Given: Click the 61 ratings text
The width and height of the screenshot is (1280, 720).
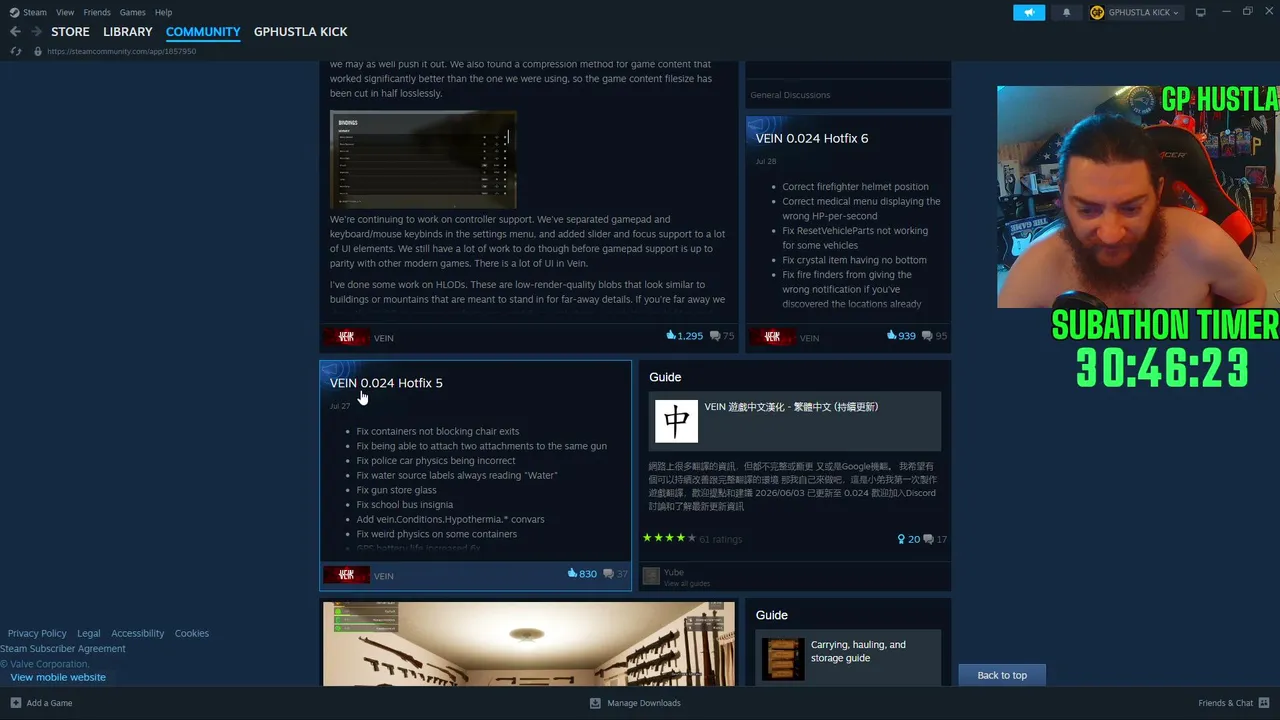Looking at the screenshot, I should coord(720,539).
